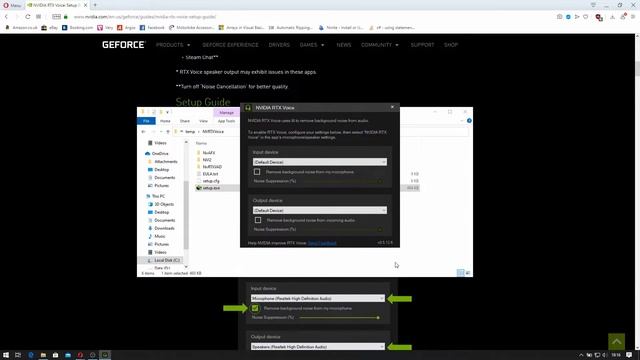640x360 pixels.
Task: Show hidden tray icons chevron
Action: click(x=581, y=355)
